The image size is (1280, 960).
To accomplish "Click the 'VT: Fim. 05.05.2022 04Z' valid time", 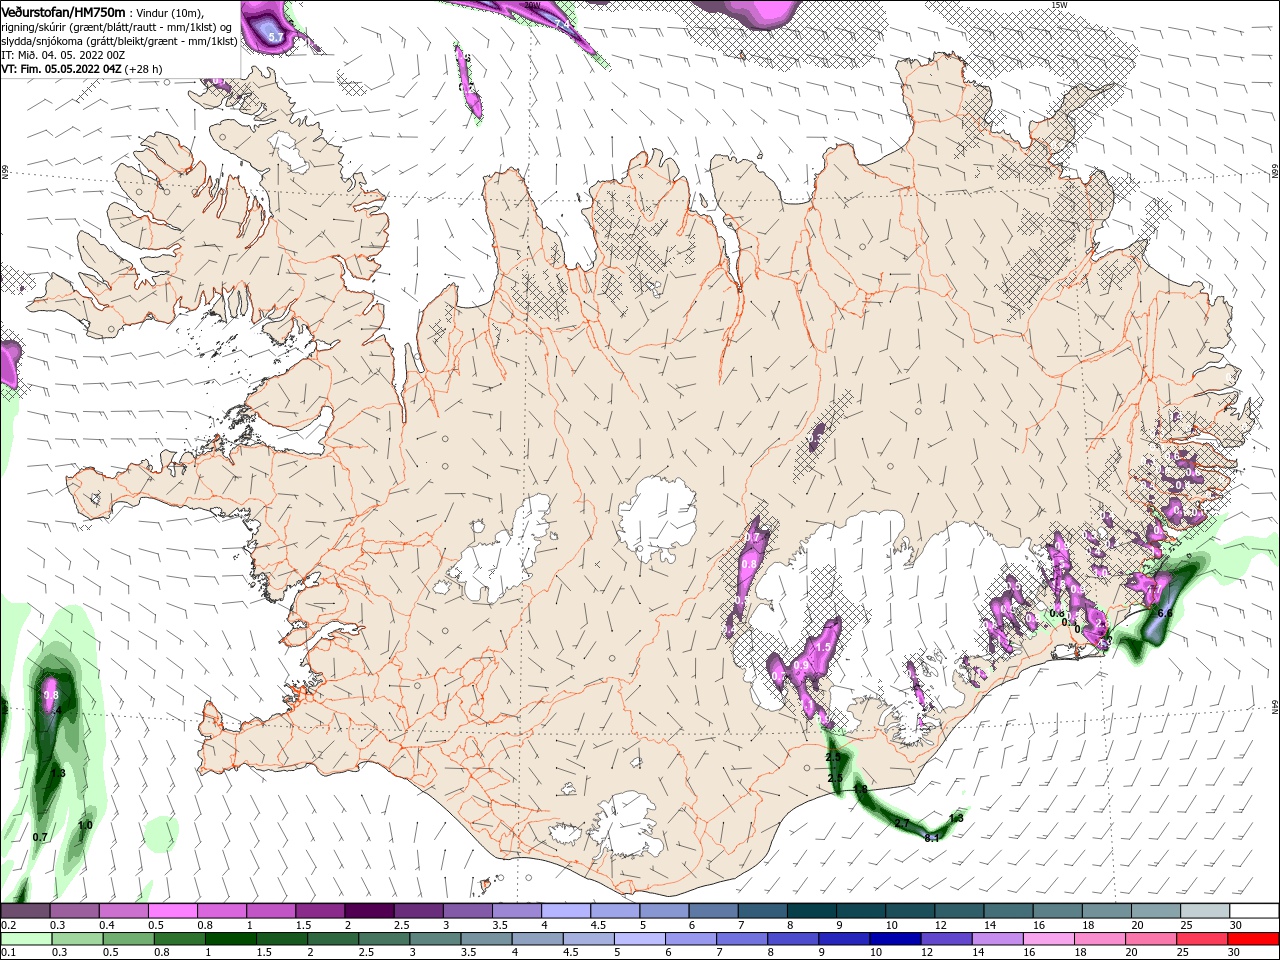I will (x=61, y=69).
